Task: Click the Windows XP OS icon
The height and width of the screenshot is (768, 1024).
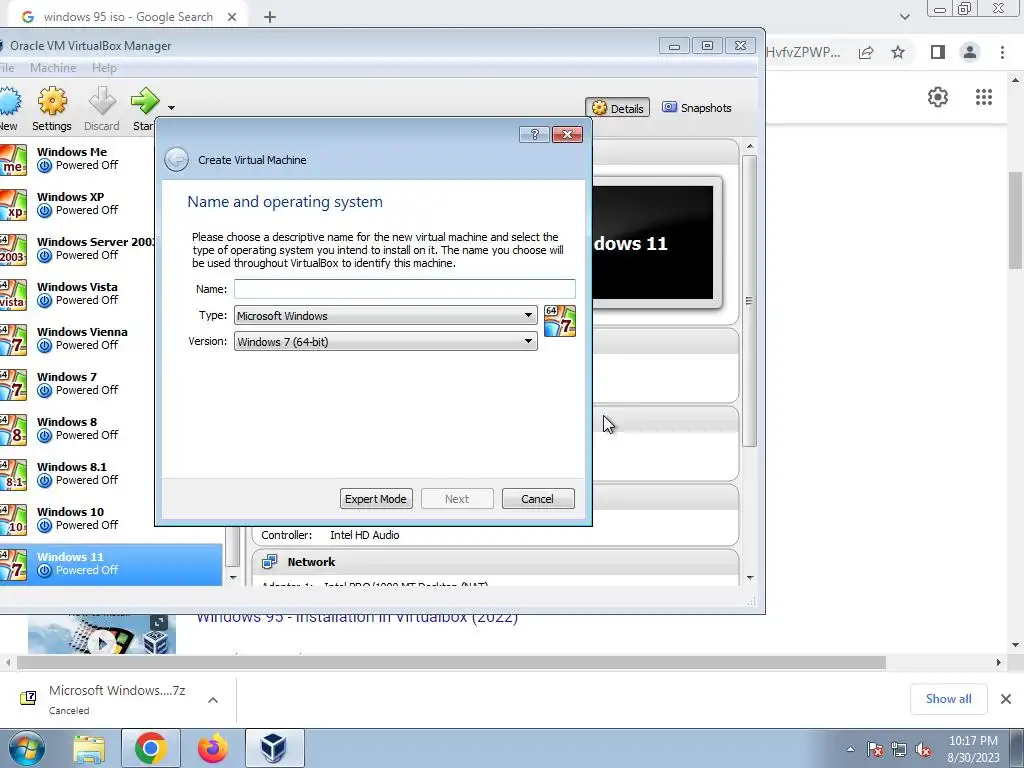Action: pos(13,204)
